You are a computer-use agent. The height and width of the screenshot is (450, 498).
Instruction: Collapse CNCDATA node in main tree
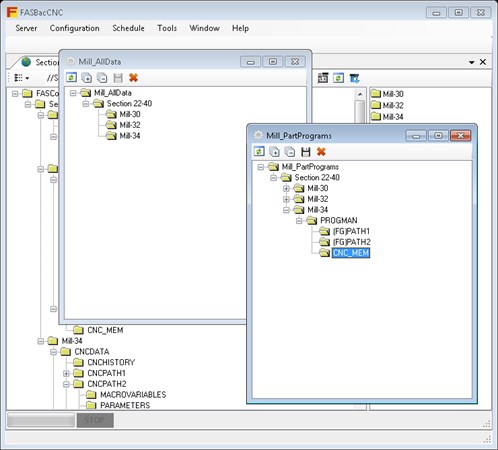click(53, 352)
